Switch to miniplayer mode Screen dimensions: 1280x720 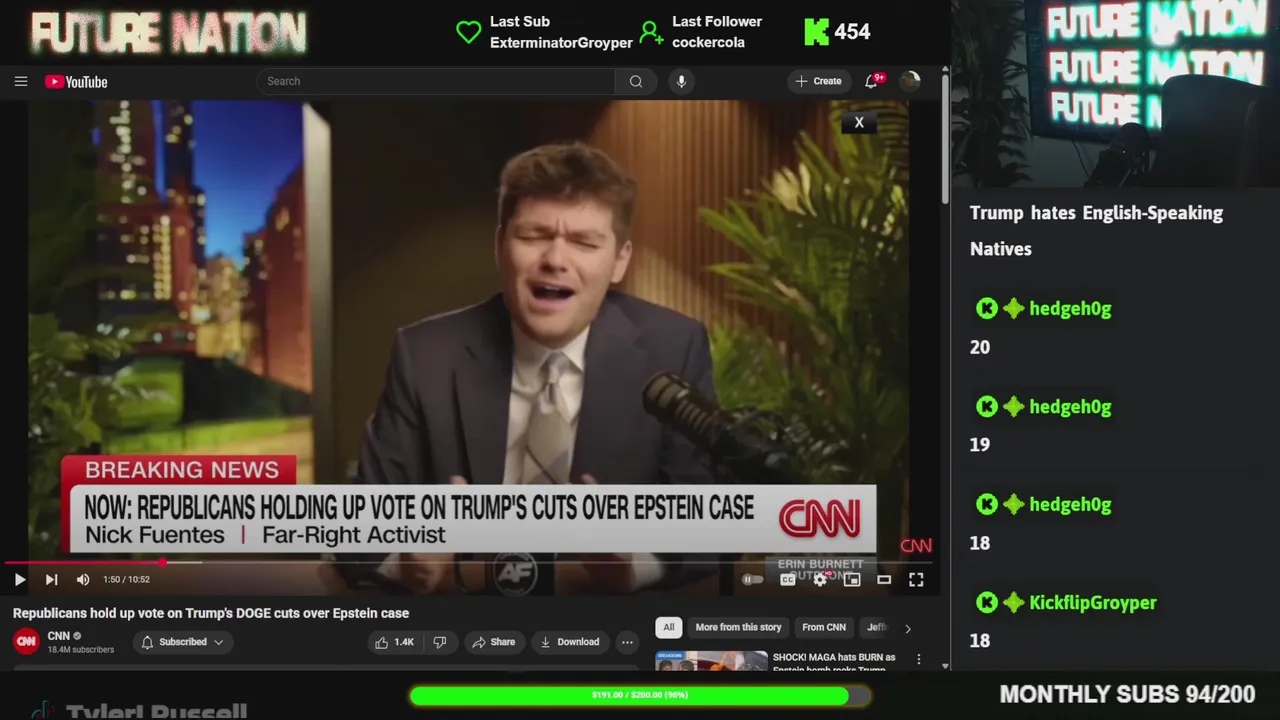[x=852, y=579]
